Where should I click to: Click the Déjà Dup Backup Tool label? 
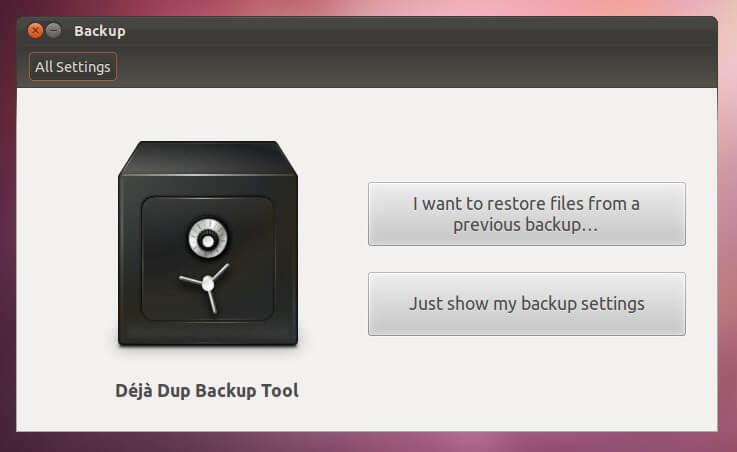(x=207, y=390)
